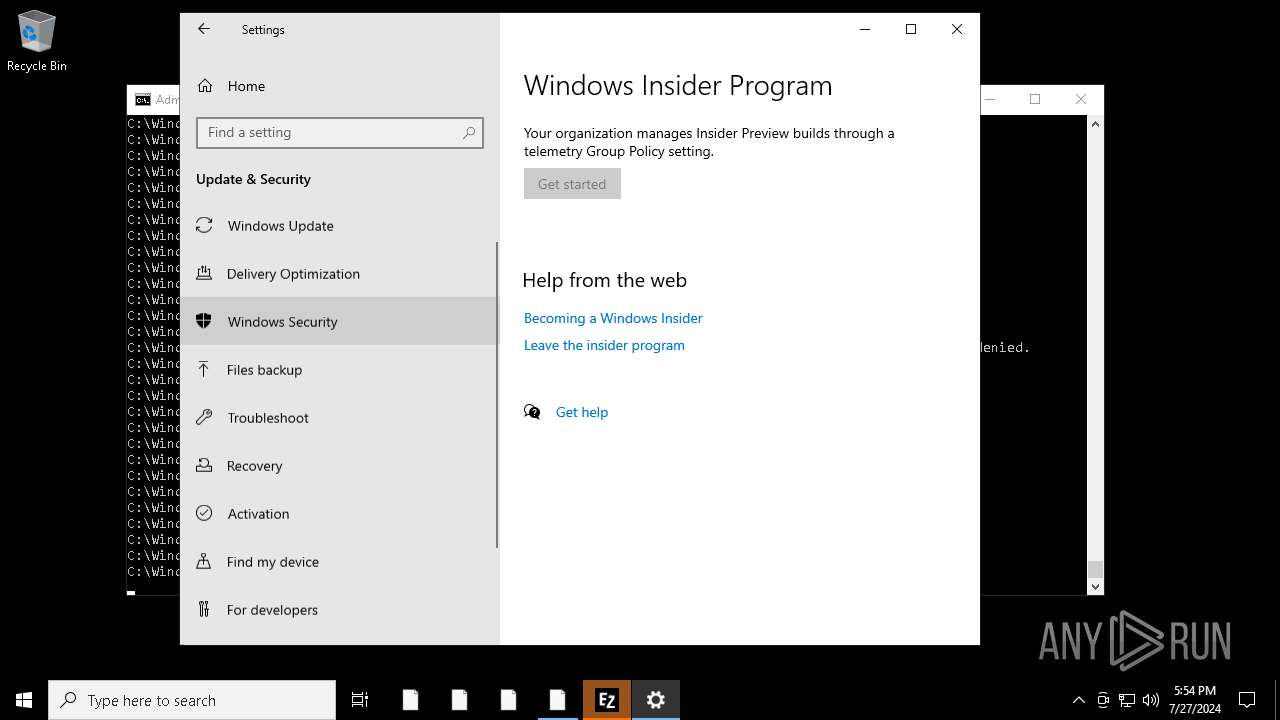This screenshot has width=1280, height=720.
Task: Click the Get help chat bubble icon
Action: coord(532,412)
